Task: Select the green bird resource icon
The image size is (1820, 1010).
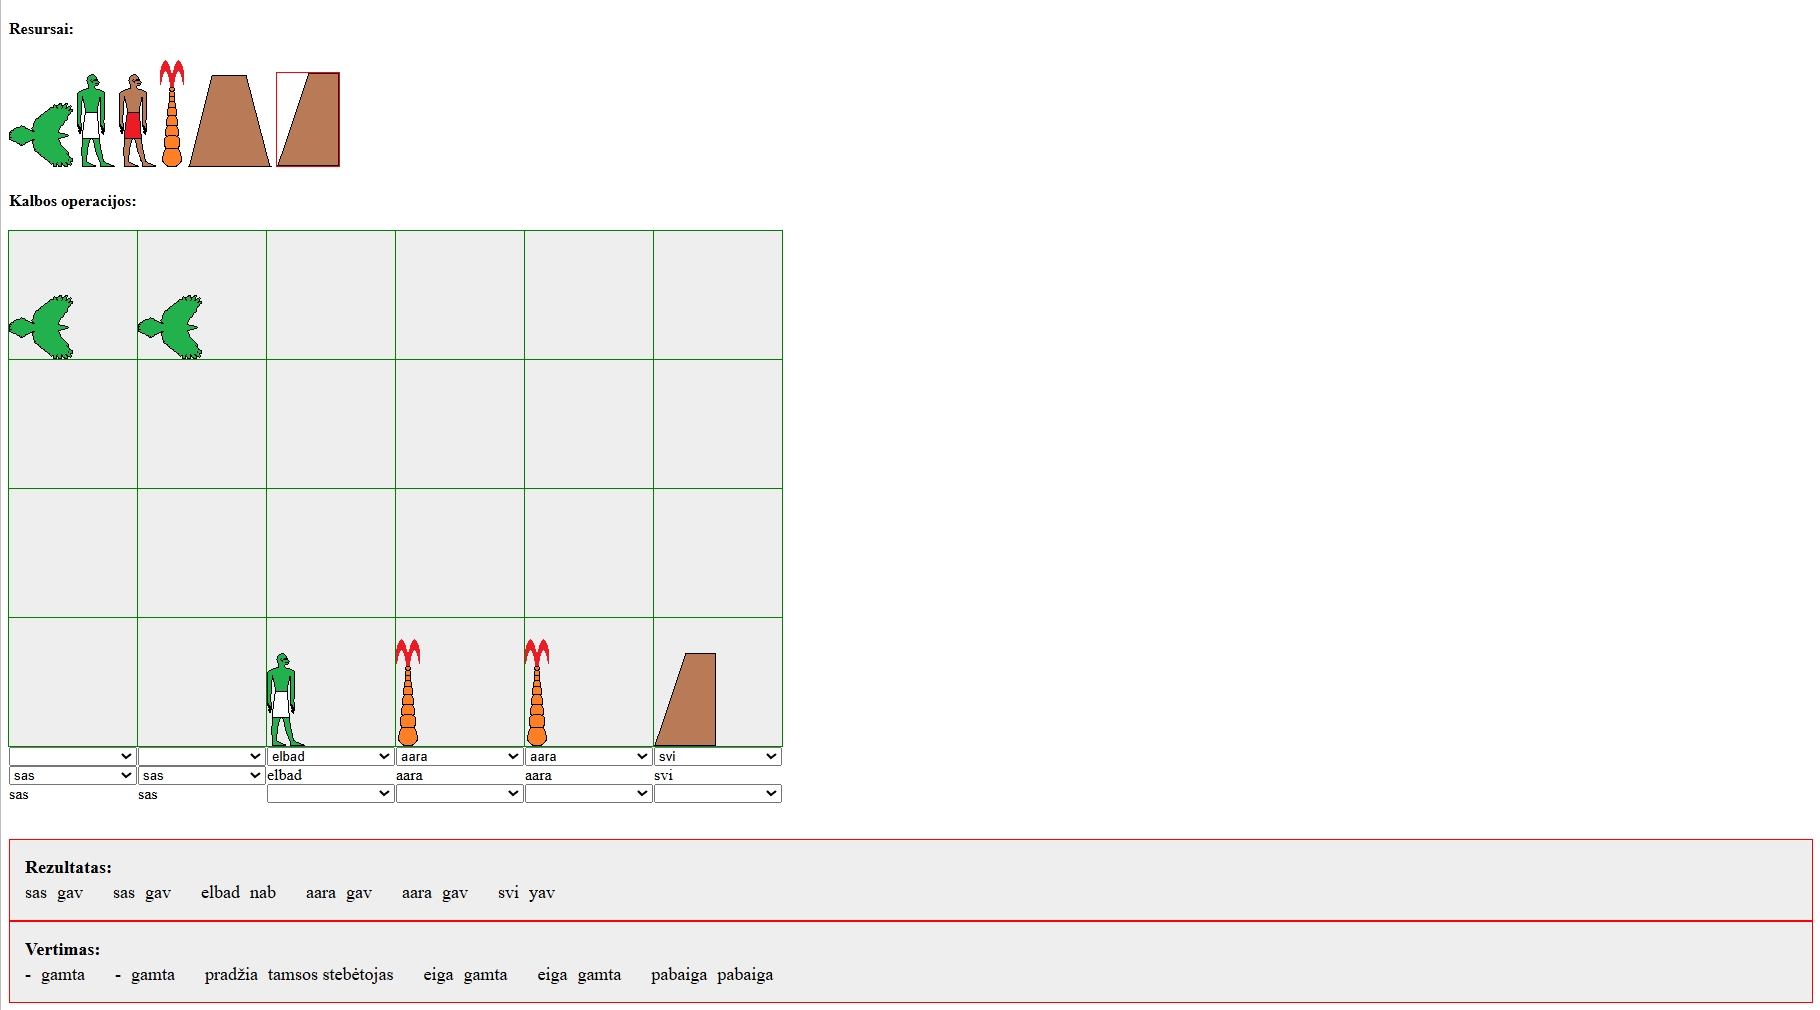Action: tap(41, 134)
